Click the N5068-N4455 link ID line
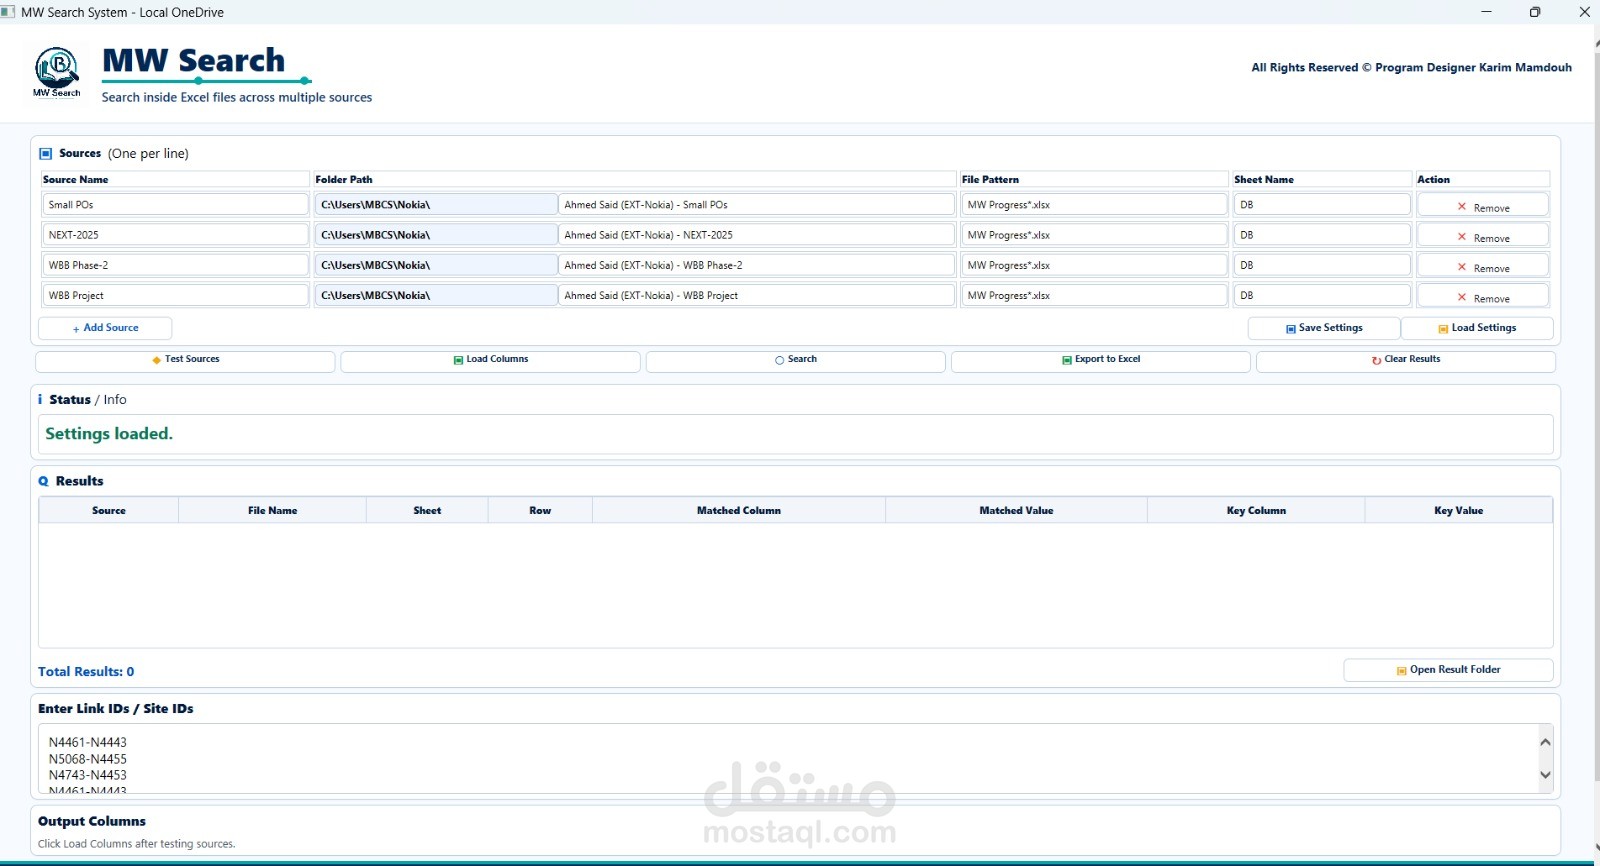Screen dimensions: 1600x866 tap(88, 759)
